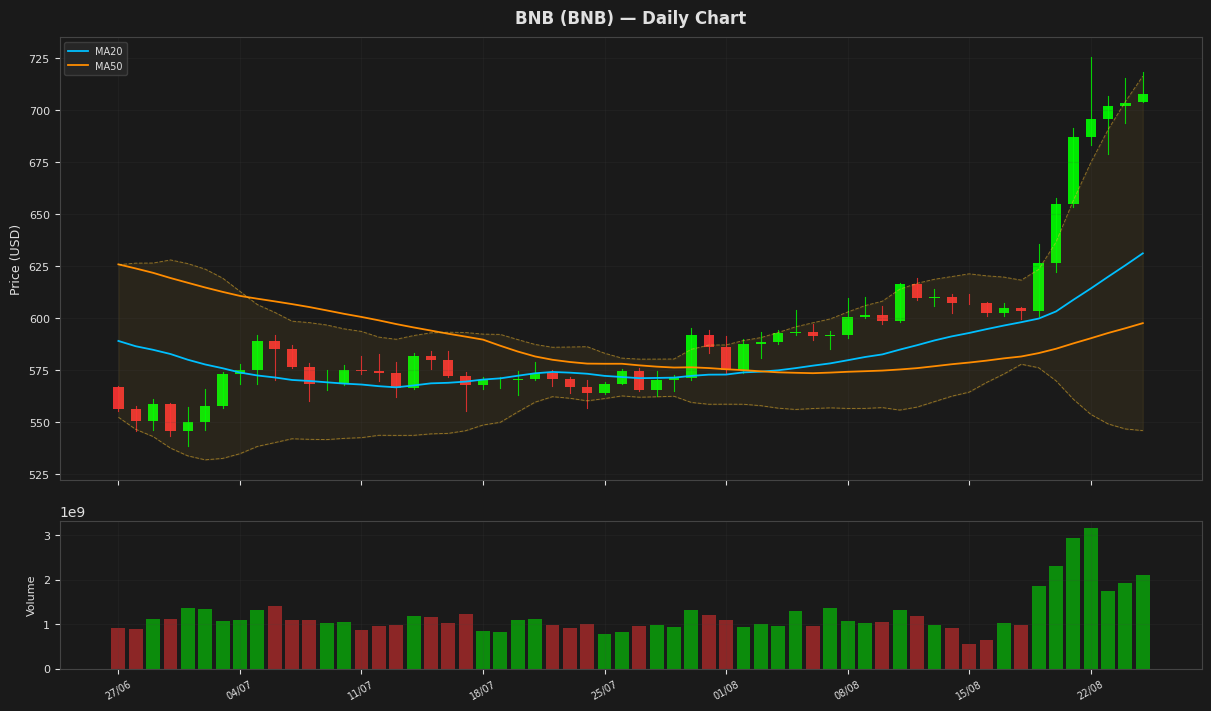Click the shortest red volume bar
The image size is (1211, 711).
coord(969,657)
